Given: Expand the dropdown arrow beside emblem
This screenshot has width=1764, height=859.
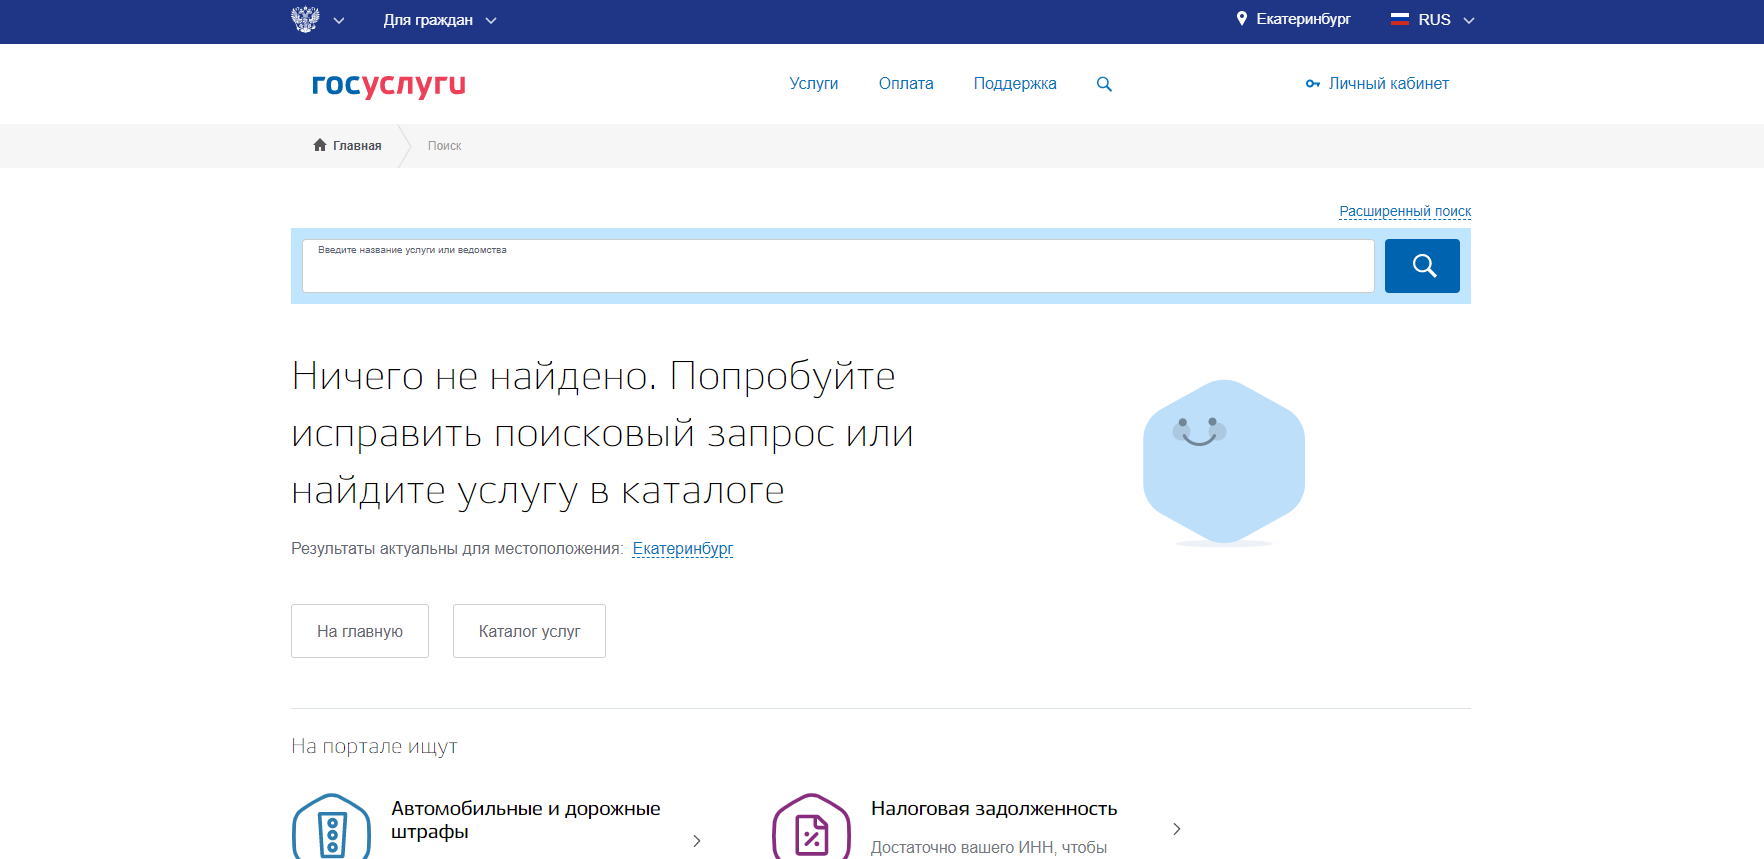Looking at the screenshot, I should tap(339, 20).
